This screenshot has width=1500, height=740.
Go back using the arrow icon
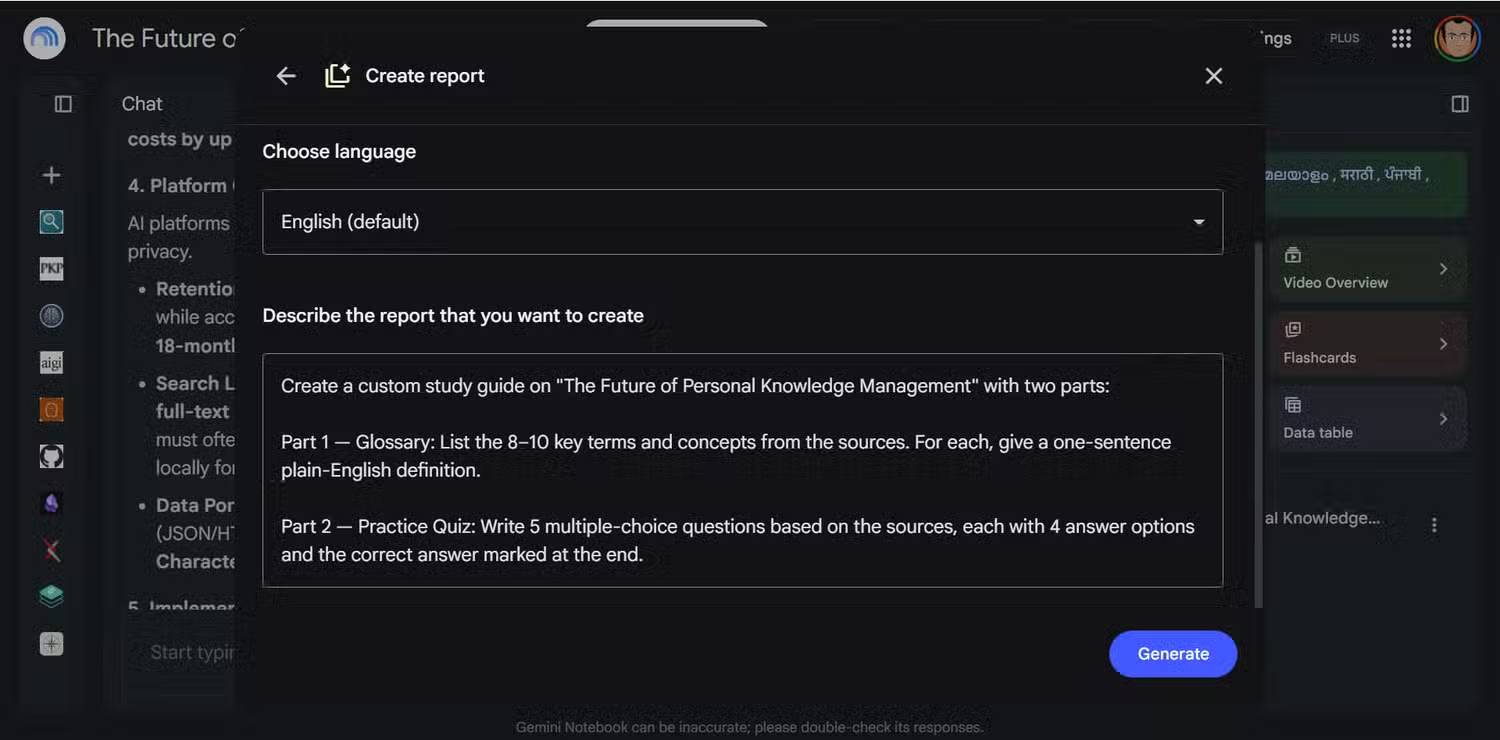pyautogui.click(x=286, y=76)
